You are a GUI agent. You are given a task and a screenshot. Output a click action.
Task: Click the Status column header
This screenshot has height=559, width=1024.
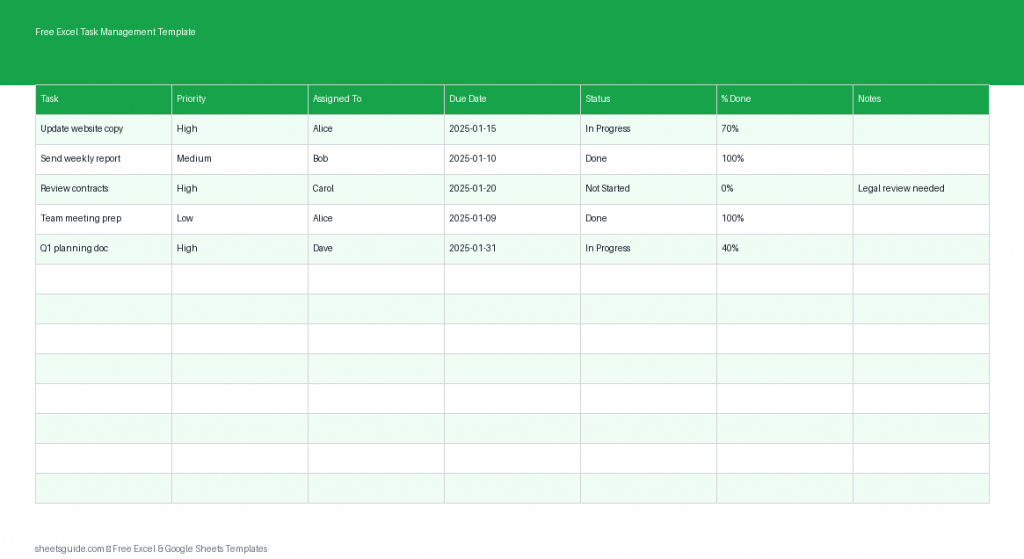click(x=648, y=99)
